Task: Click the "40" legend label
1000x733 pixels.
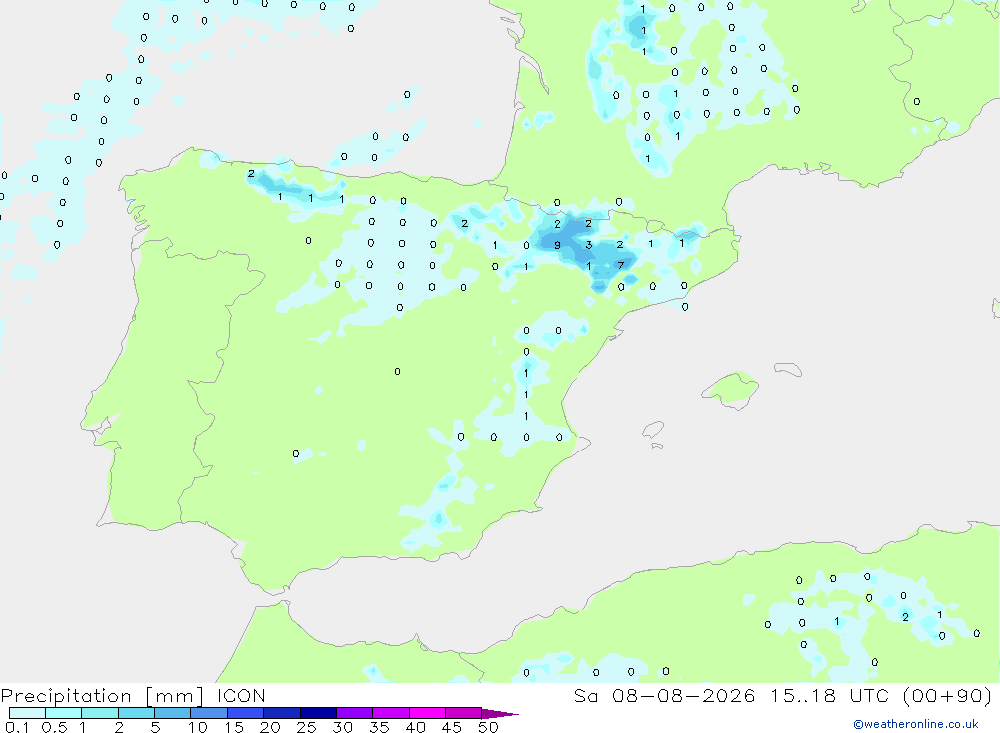Action: [416, 727]
